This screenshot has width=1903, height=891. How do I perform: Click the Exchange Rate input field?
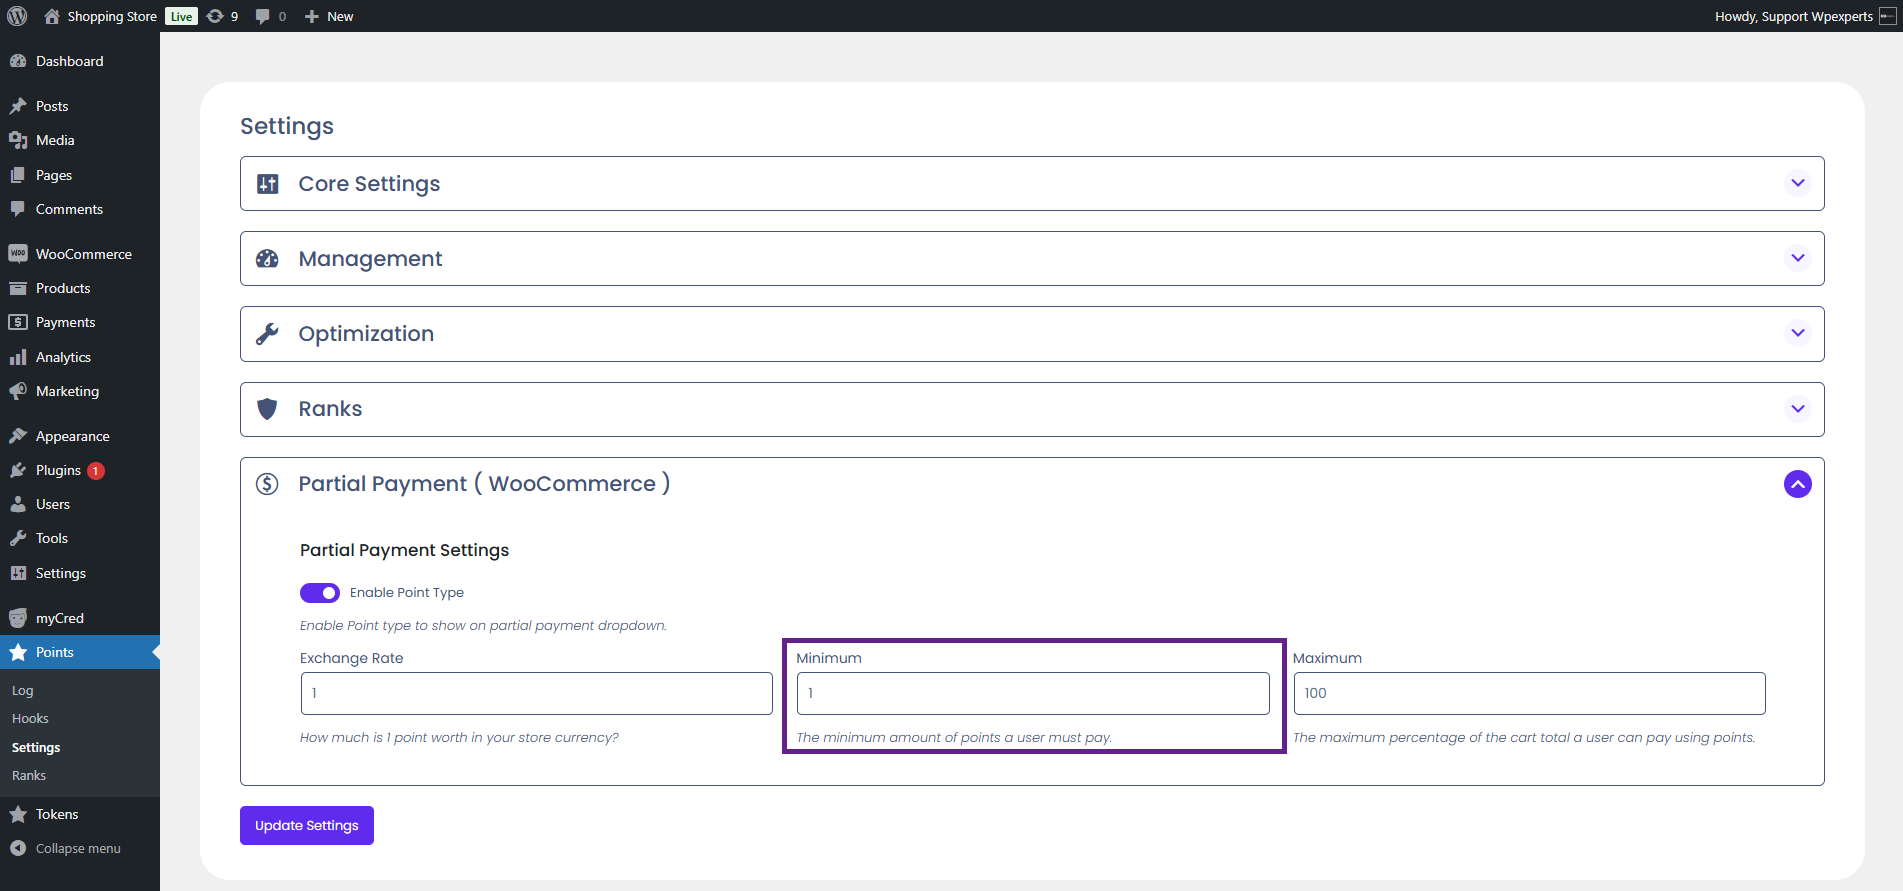[536, 693]
